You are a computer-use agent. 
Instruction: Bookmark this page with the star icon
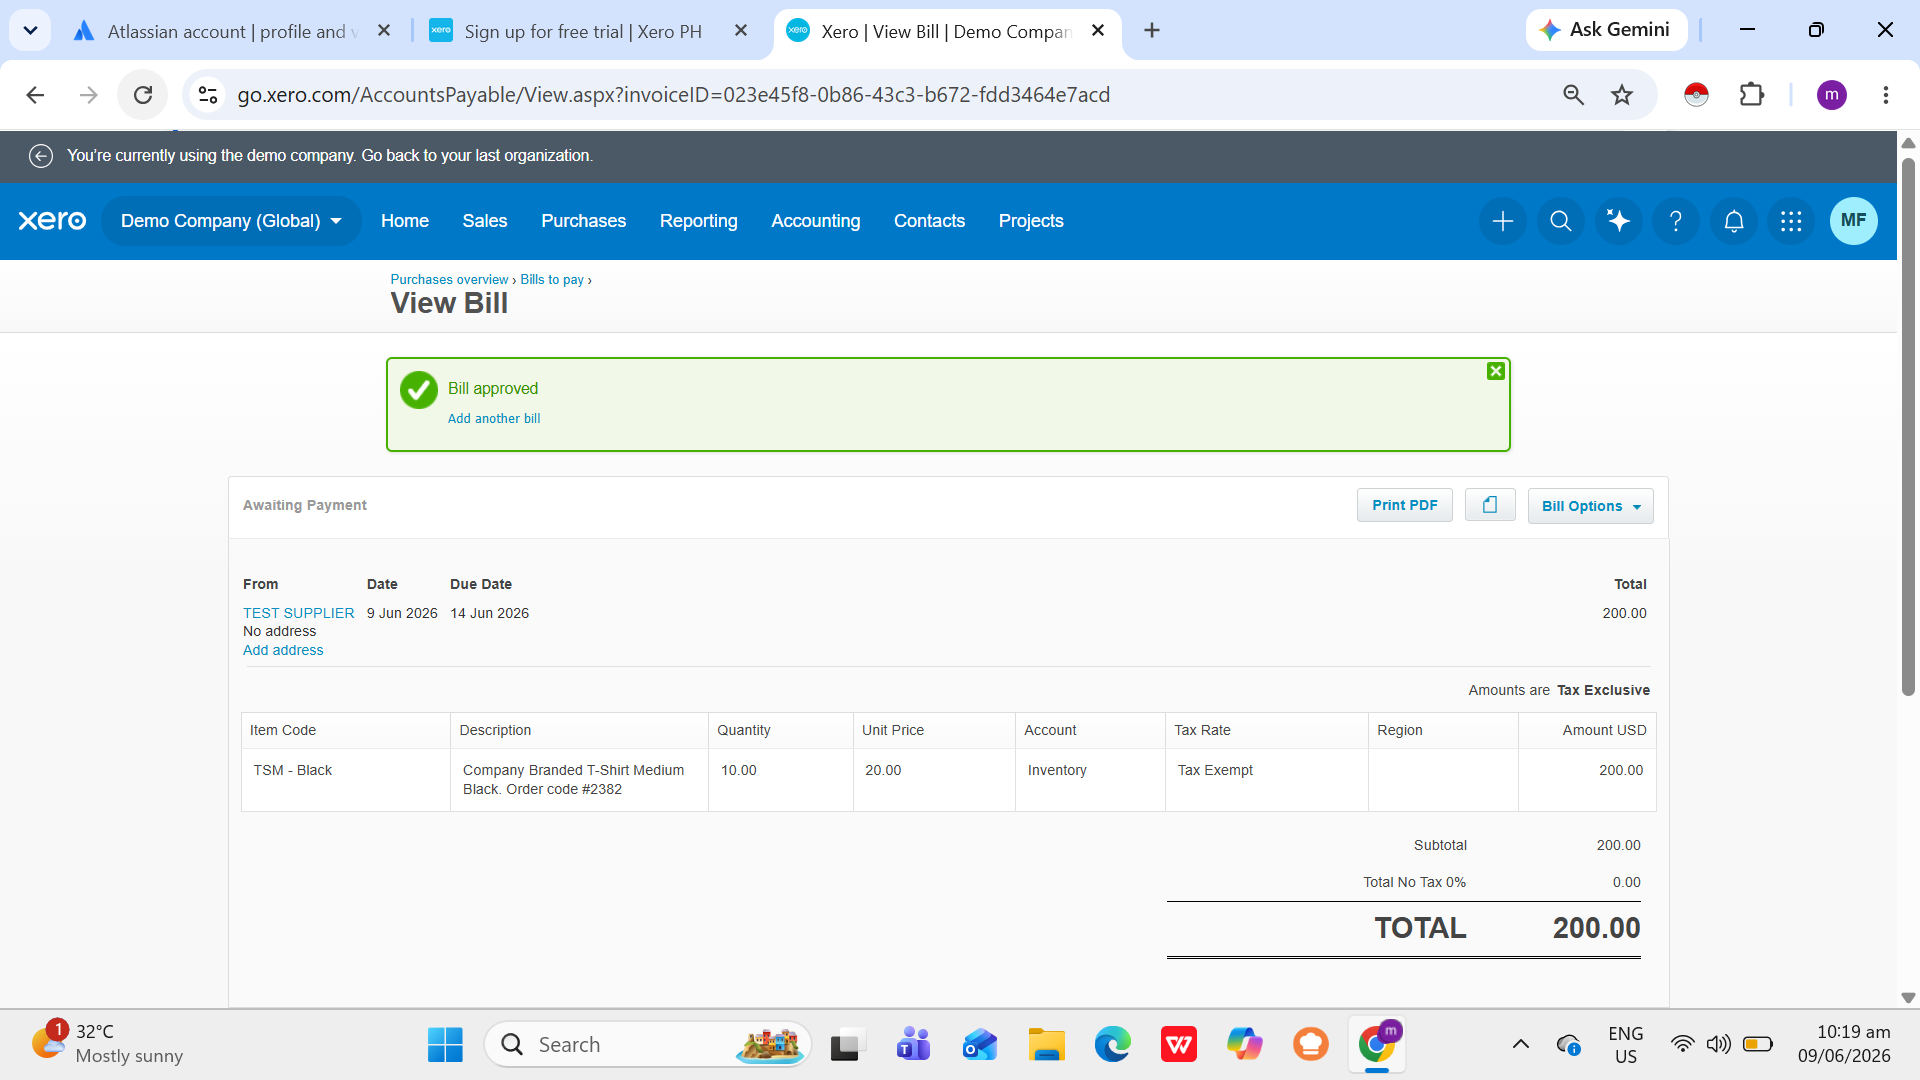[1622, 95]
